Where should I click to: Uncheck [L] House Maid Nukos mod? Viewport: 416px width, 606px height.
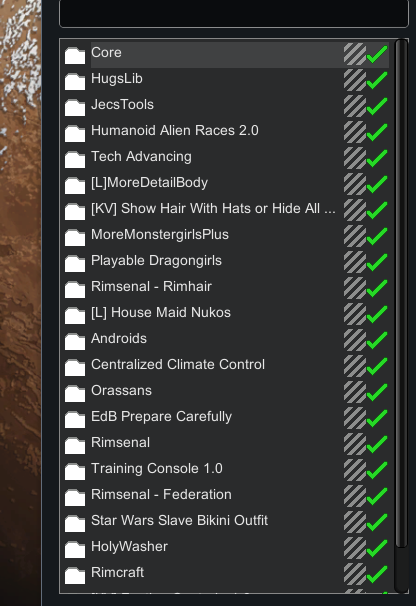coord(377,314)
